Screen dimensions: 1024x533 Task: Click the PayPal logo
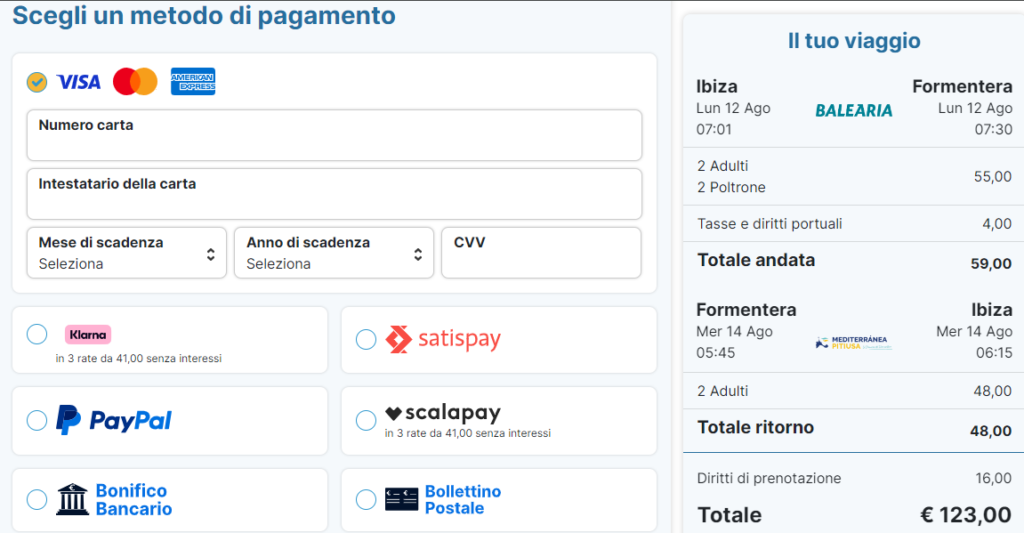click(113, 420)
